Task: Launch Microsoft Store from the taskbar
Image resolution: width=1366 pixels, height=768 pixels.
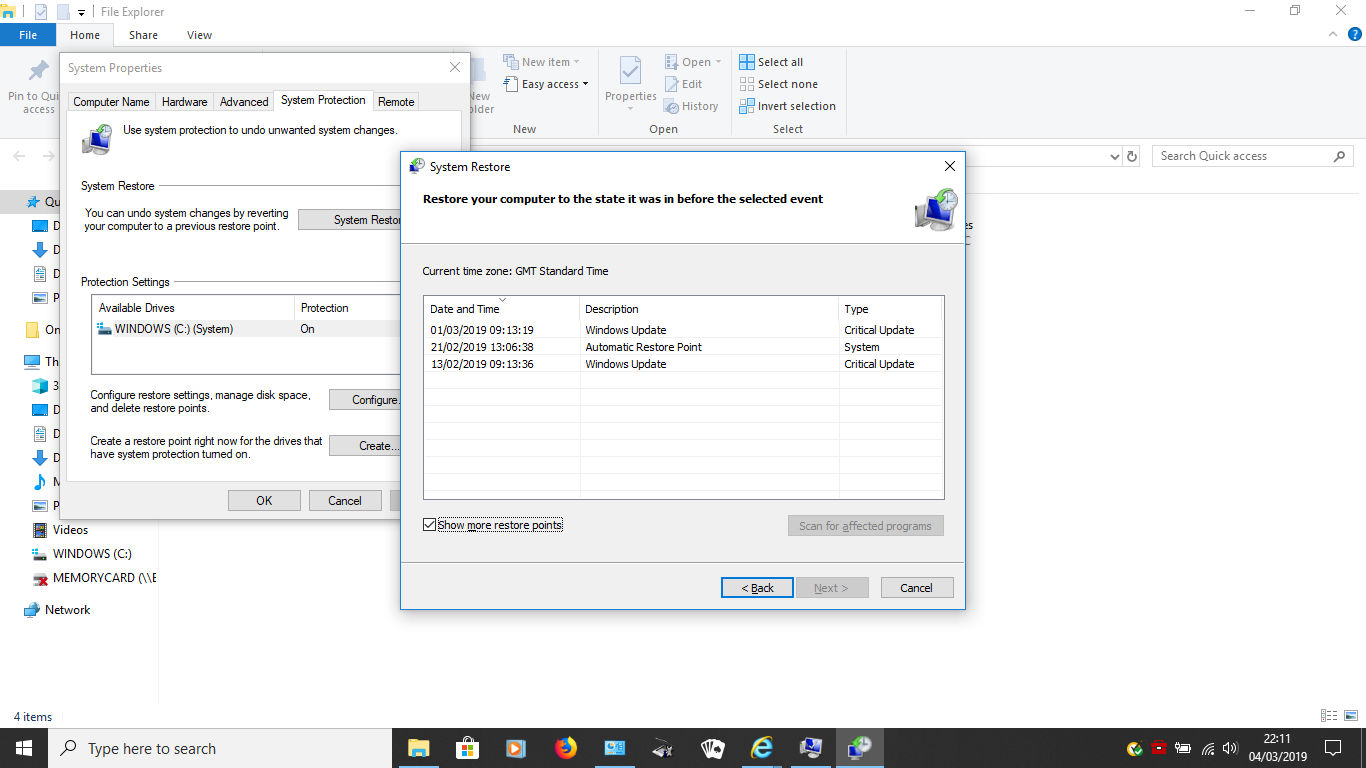Action: 467,748
